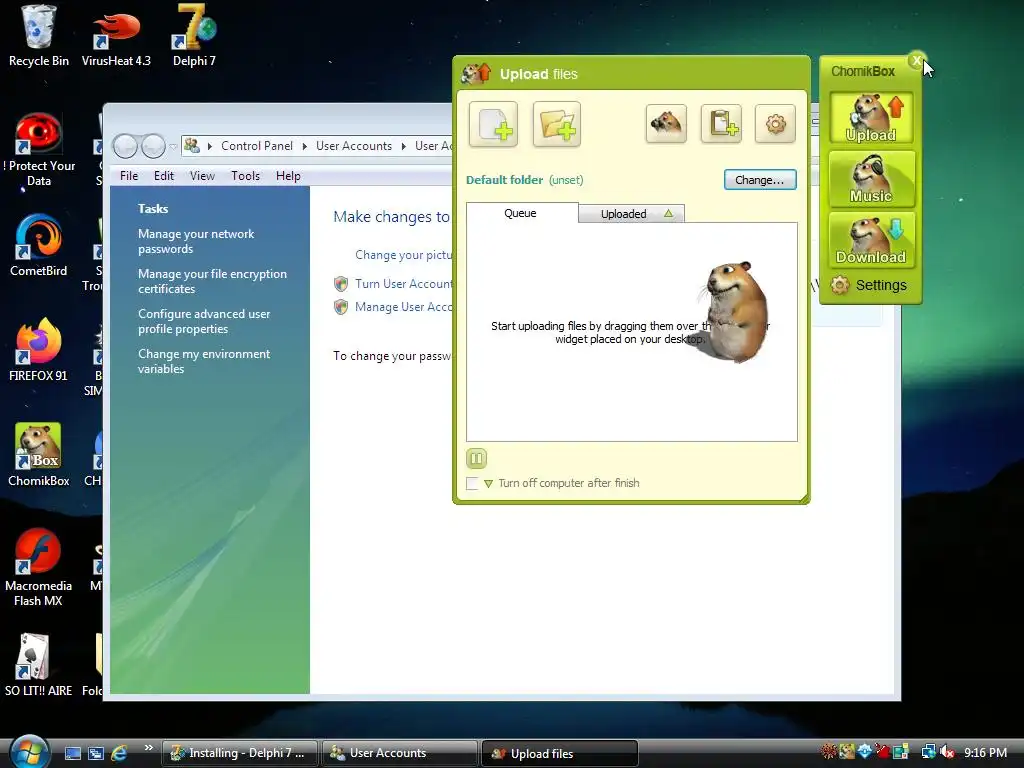Viewport: 1024px width, 768px height.
Task: Click Switch between windows quick launch icon
Action: coord(96,753)
